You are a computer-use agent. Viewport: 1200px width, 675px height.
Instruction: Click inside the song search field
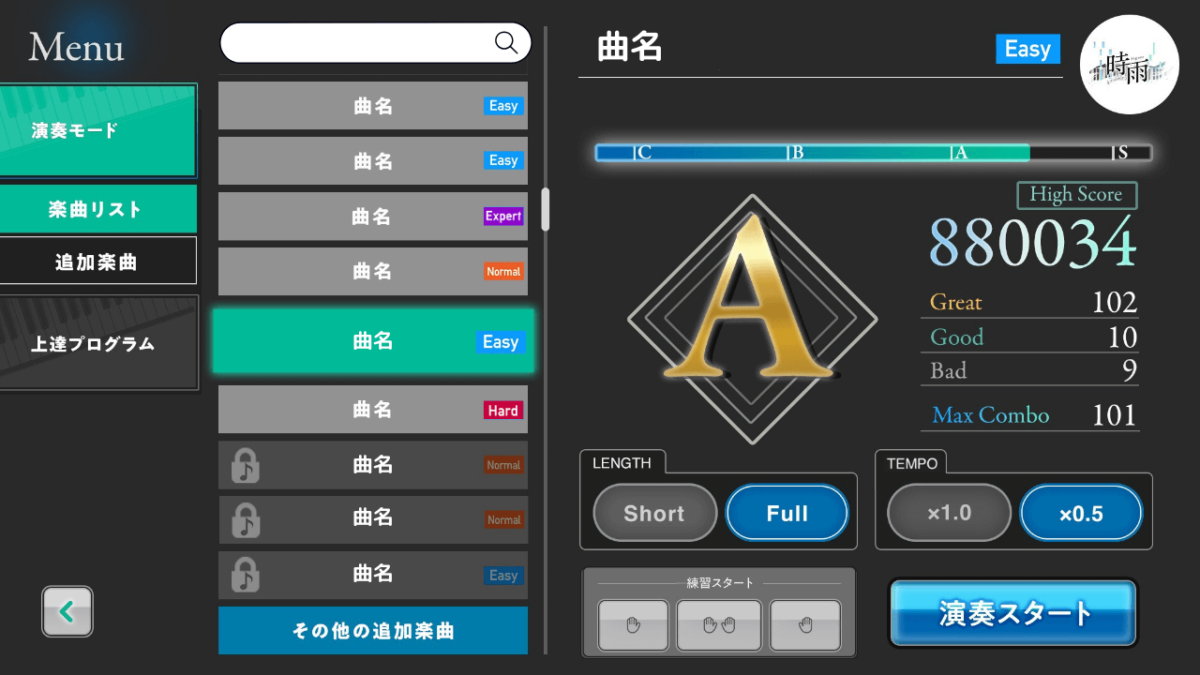pyautogui.click(x=360, y=42)
